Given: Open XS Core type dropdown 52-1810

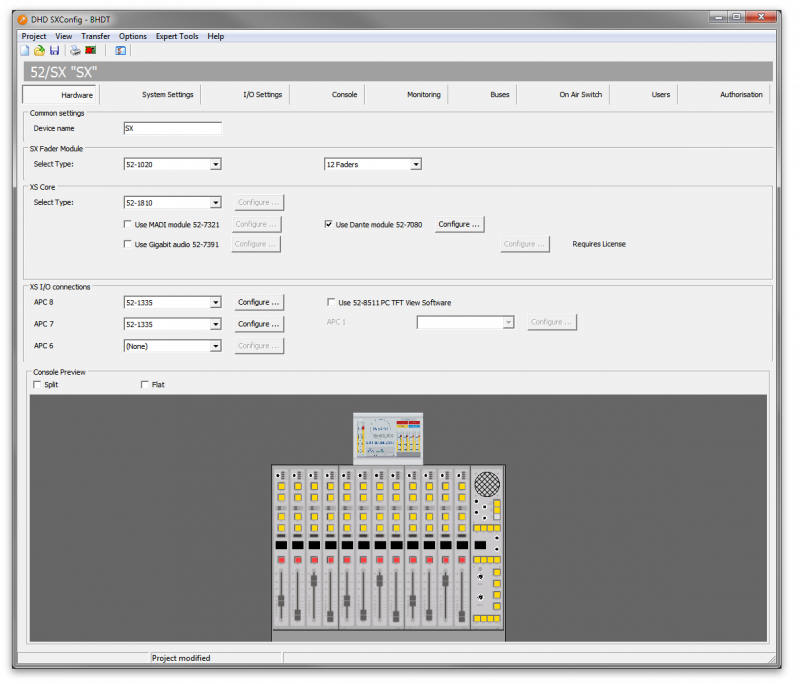Looking at the screenshot, I should point(172,202).
